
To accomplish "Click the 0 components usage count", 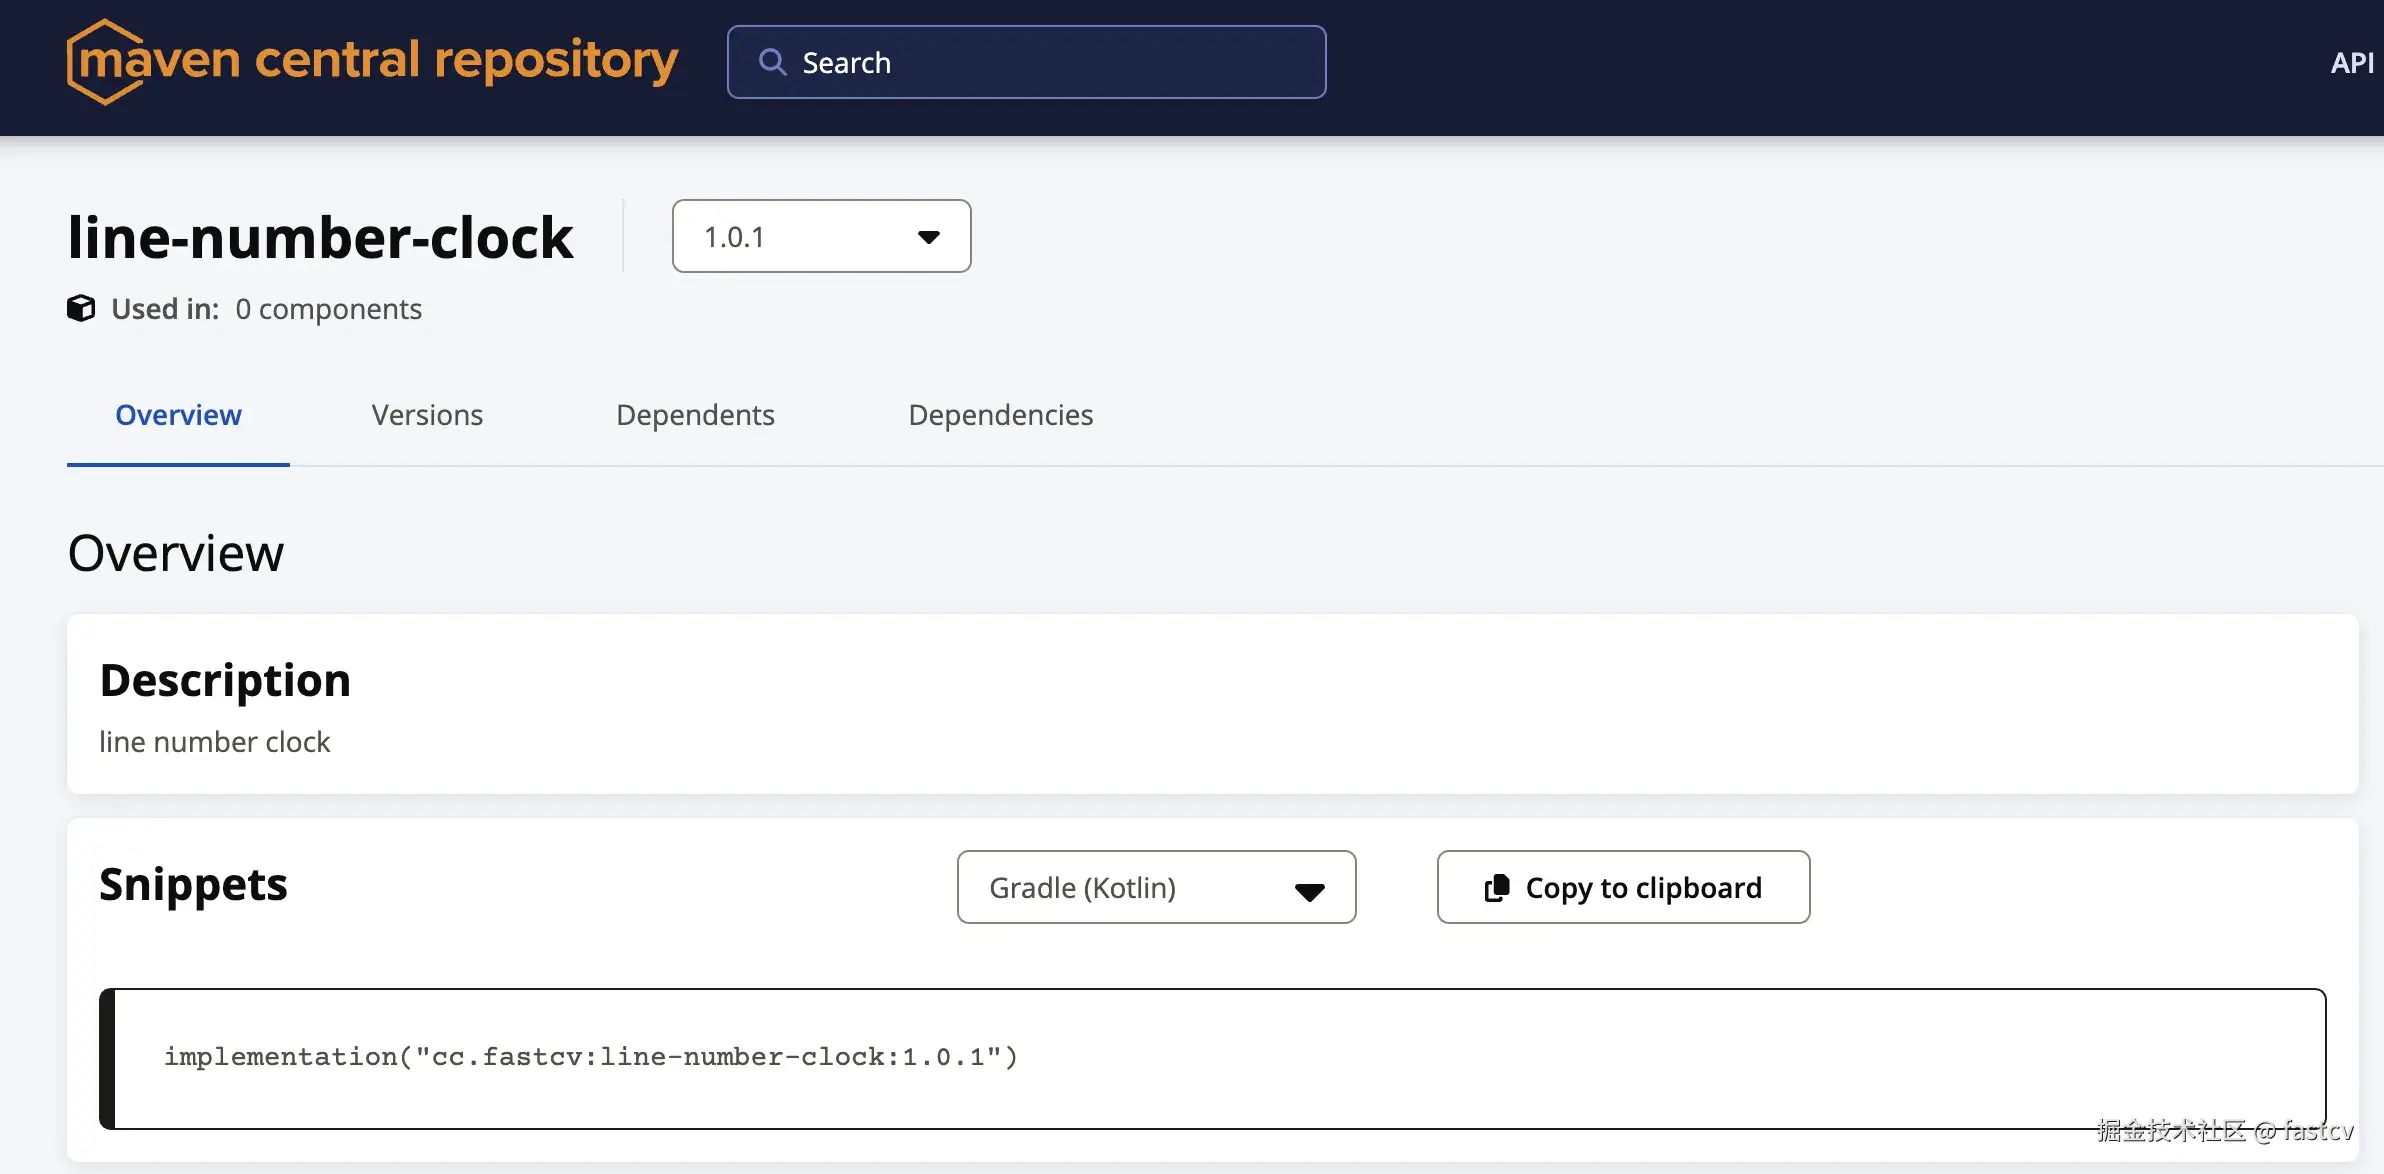I will click(x=328, y=309).
